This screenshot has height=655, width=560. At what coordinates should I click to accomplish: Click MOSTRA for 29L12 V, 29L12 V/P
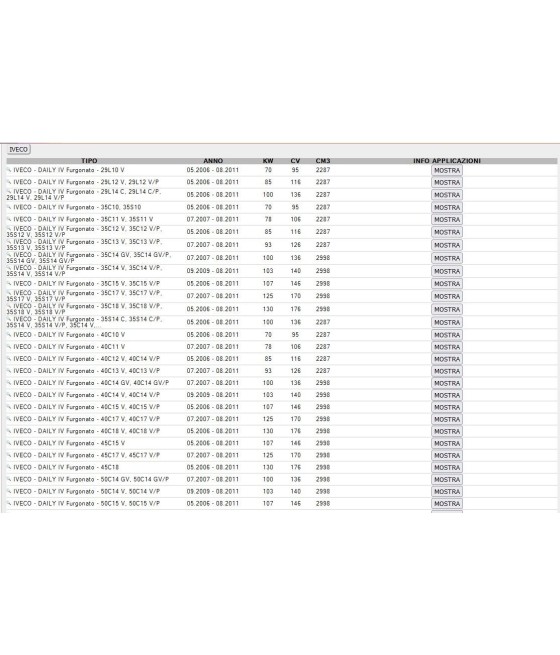pos(447,183)
